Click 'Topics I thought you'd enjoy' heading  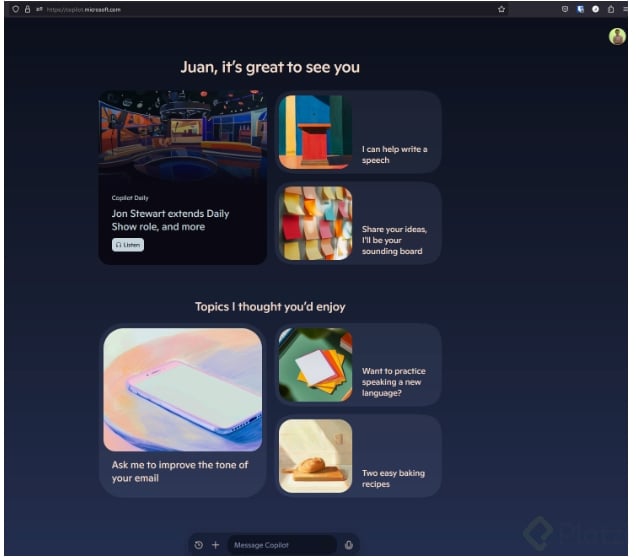click(x=270, y=307)
